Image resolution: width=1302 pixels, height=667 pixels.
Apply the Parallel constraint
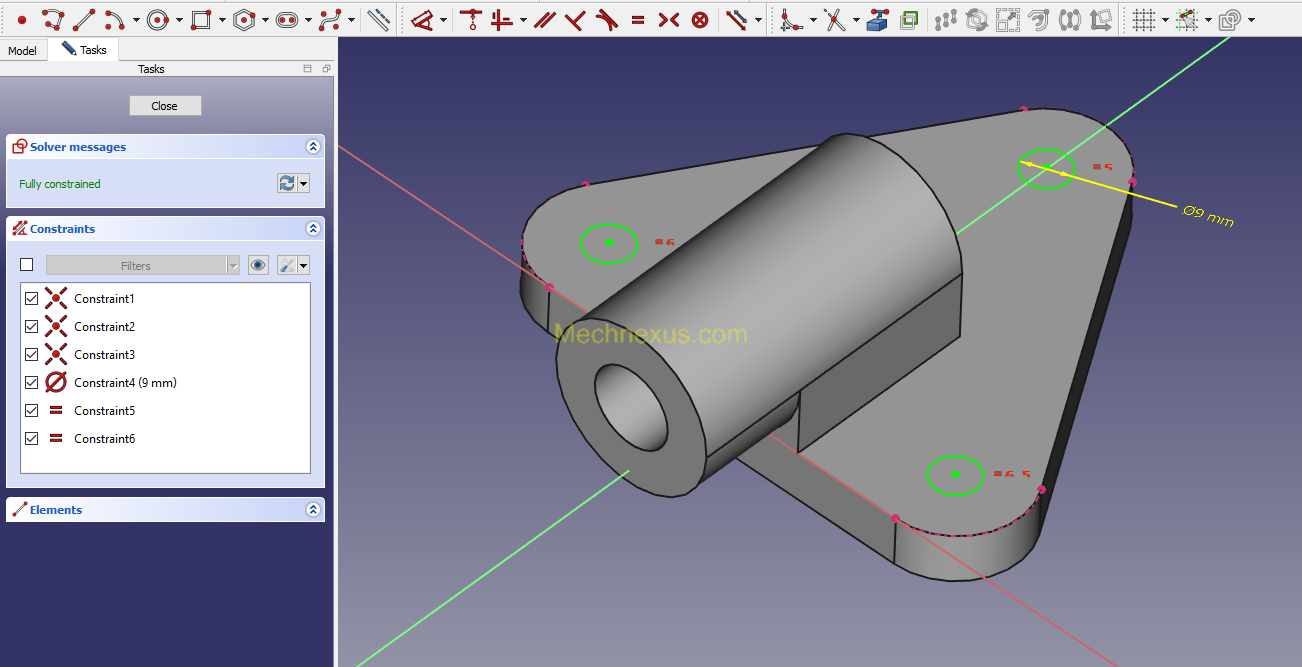pos(544,19)
